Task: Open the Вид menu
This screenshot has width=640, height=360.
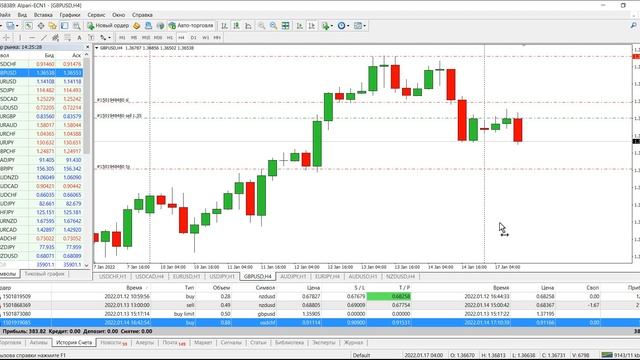Action: (22, 15)
